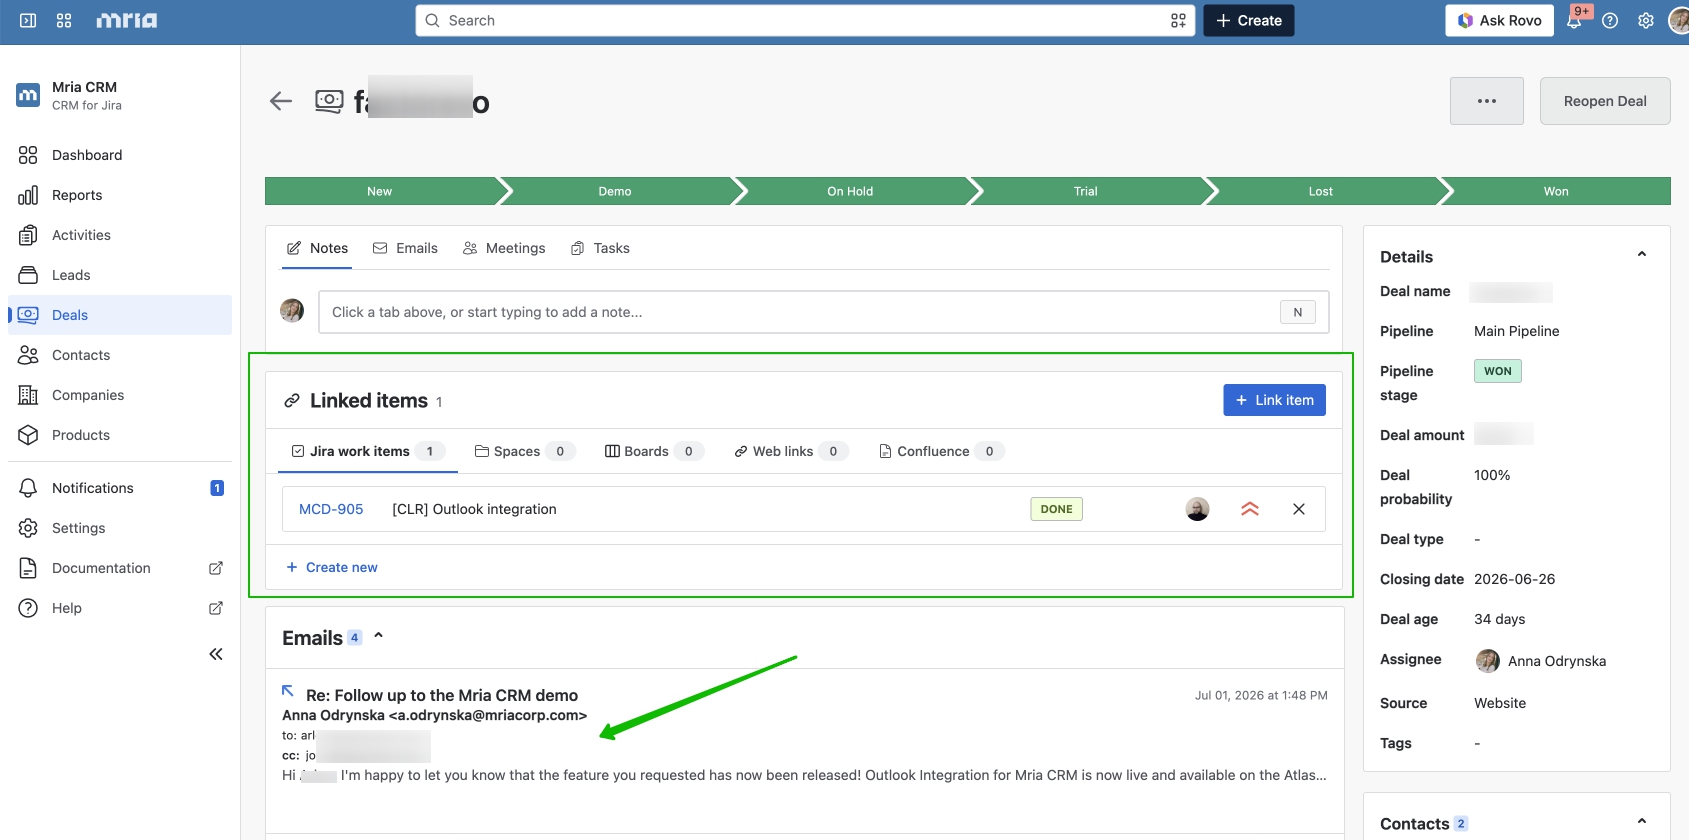Open Reports in the sidebar
The height and width of the screenshot is (840, 1689).
click(x=120, y=195)
